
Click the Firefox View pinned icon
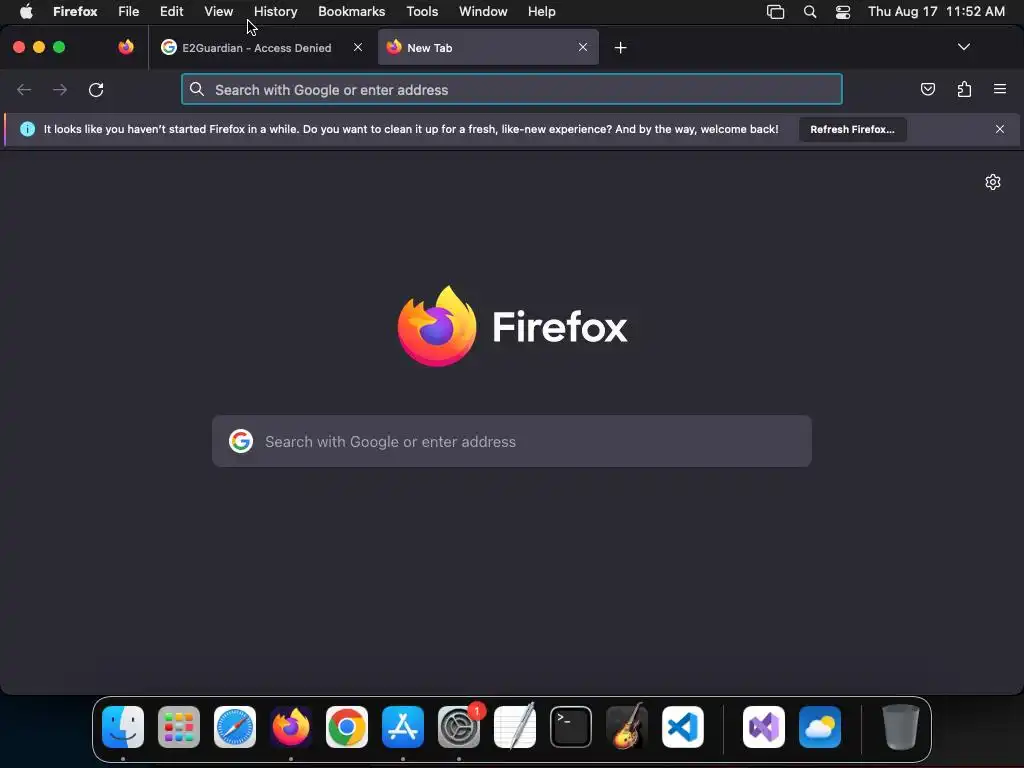(126, 47)
